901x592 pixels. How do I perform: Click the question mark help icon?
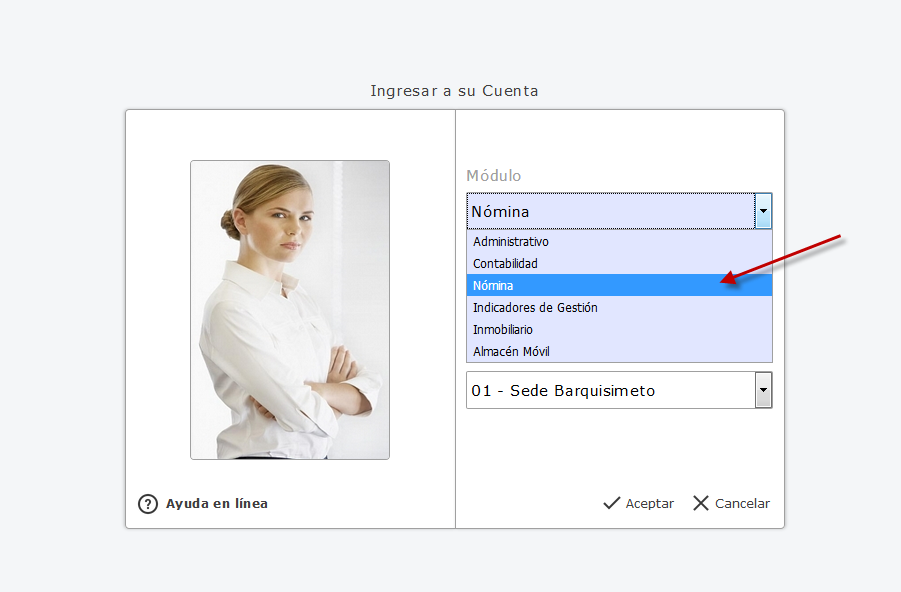[x=148, y=504]
